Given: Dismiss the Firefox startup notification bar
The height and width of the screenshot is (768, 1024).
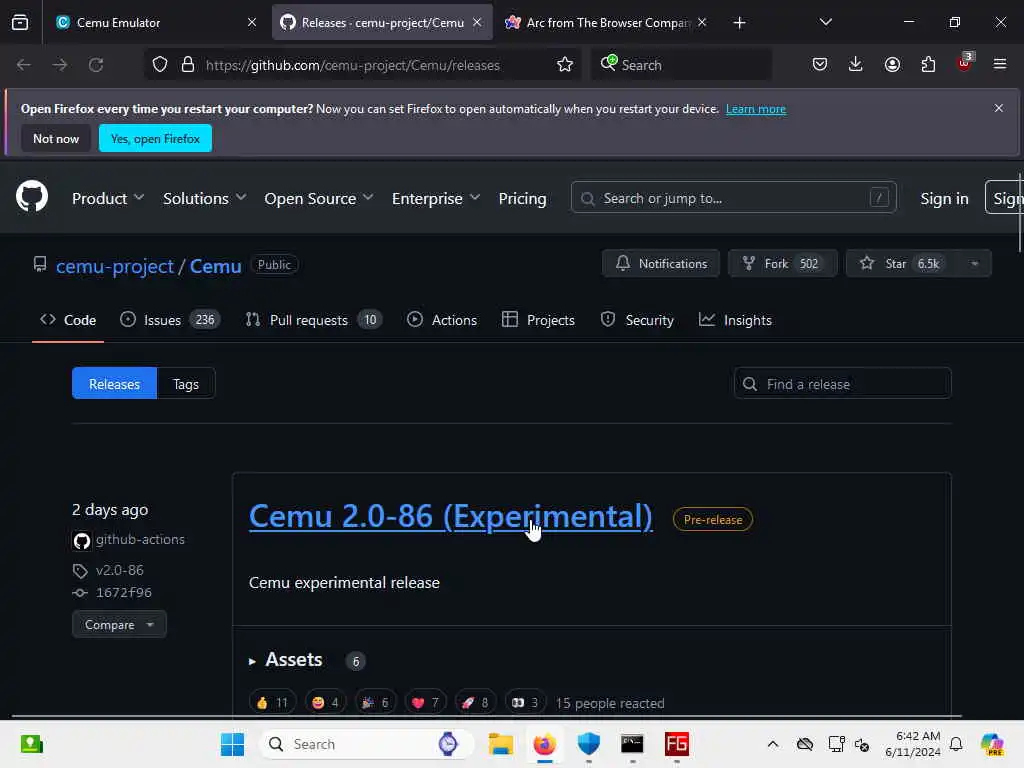Looking at the screenshot, I should point(999,108).
